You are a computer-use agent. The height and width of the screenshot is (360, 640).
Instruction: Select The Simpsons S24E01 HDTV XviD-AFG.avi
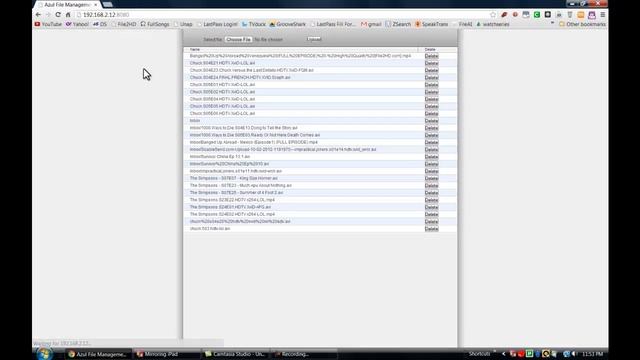[230, 207]
